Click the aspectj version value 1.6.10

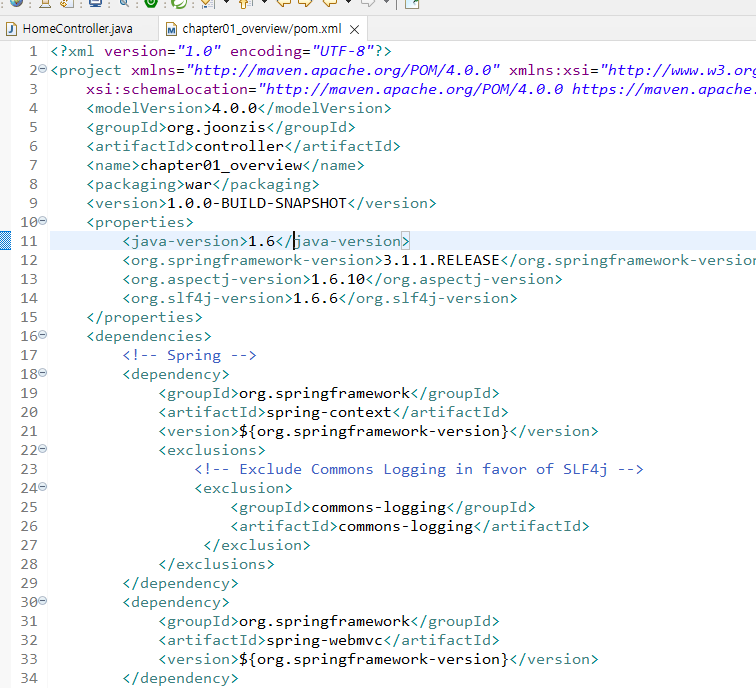[338, 279]
